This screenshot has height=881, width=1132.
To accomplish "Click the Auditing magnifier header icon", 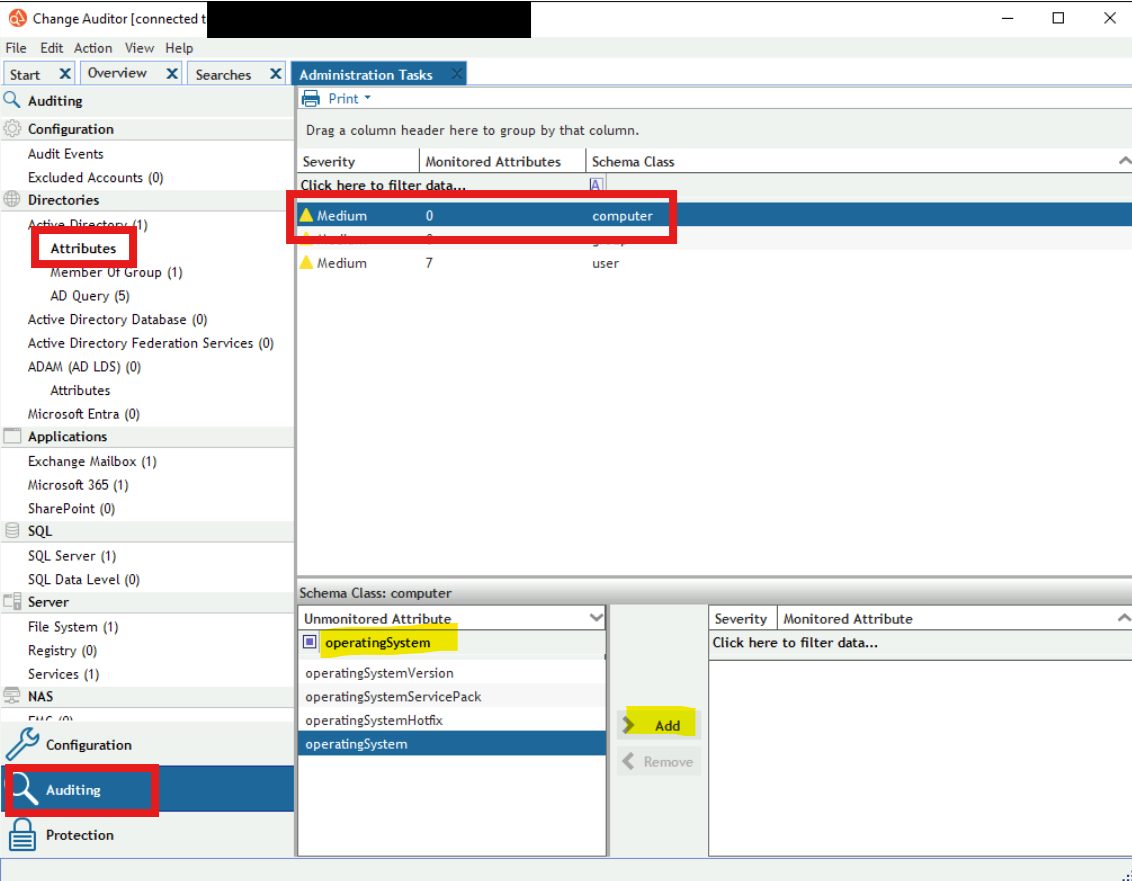I will [x=12, y=100].
